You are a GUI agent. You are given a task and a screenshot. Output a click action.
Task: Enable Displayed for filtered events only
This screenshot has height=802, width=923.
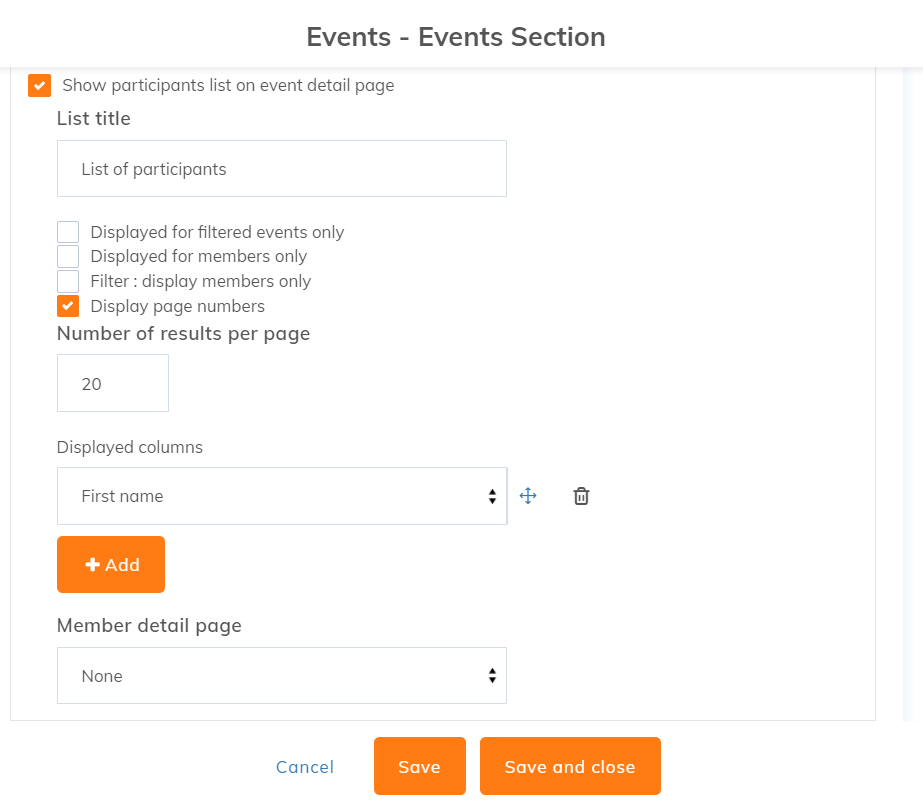[x=68, y=232]
